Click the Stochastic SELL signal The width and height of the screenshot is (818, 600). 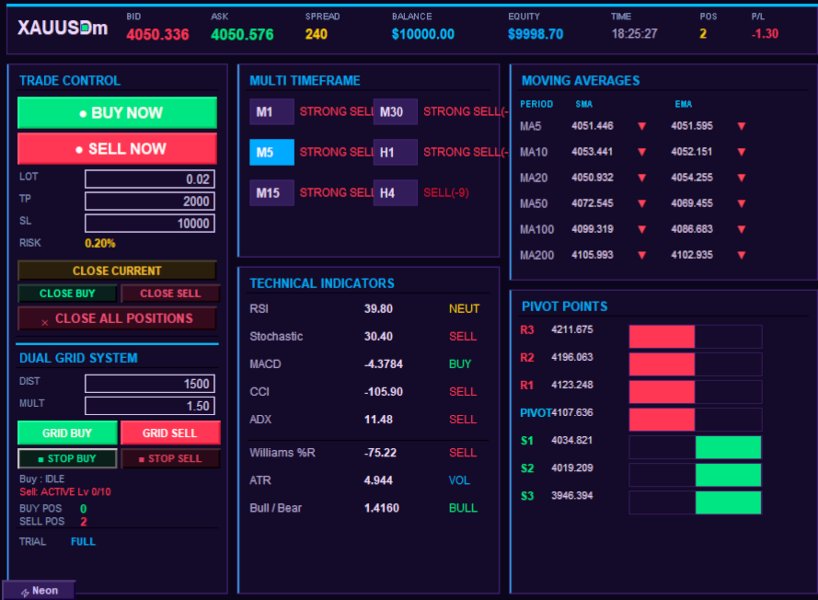point(463,337)
